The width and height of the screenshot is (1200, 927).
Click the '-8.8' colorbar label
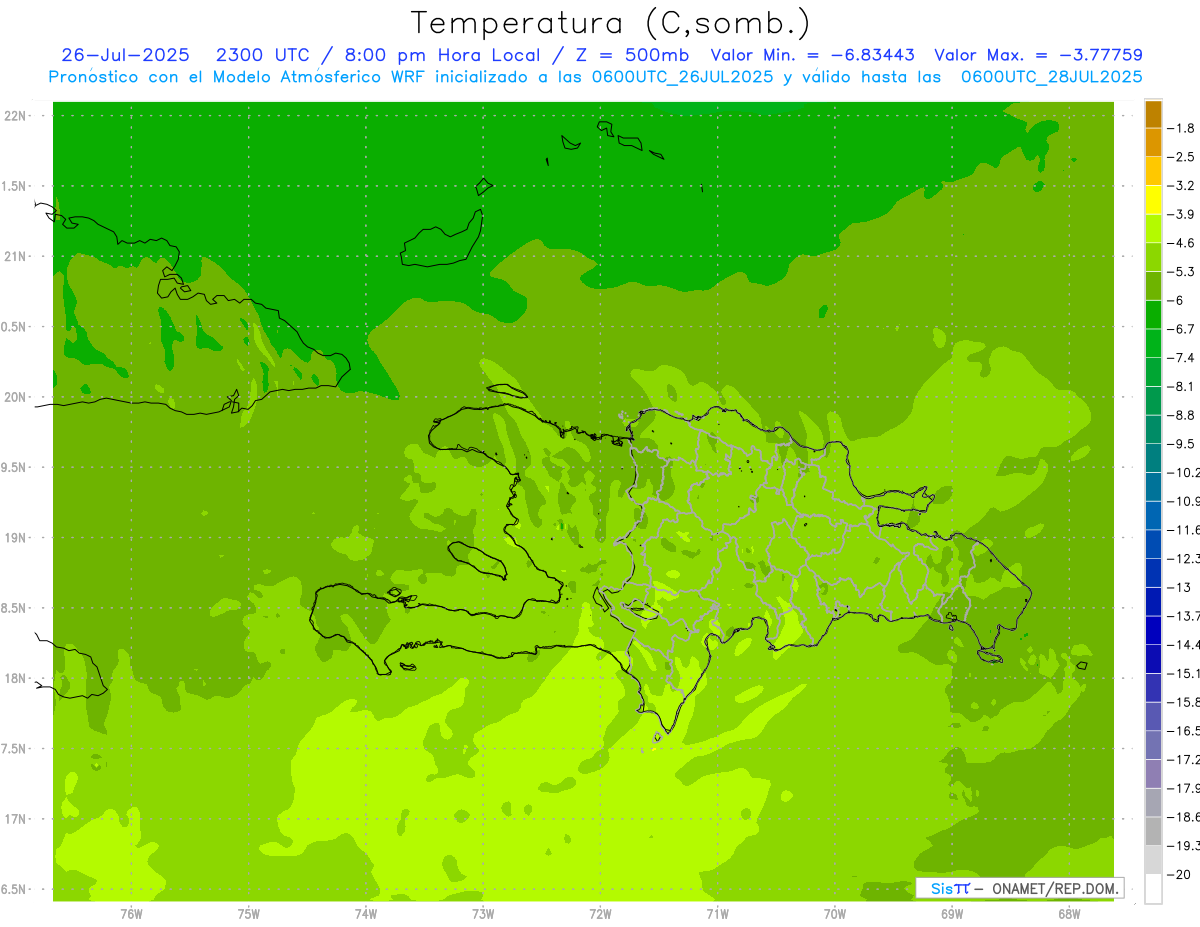tap(1183, 415)
